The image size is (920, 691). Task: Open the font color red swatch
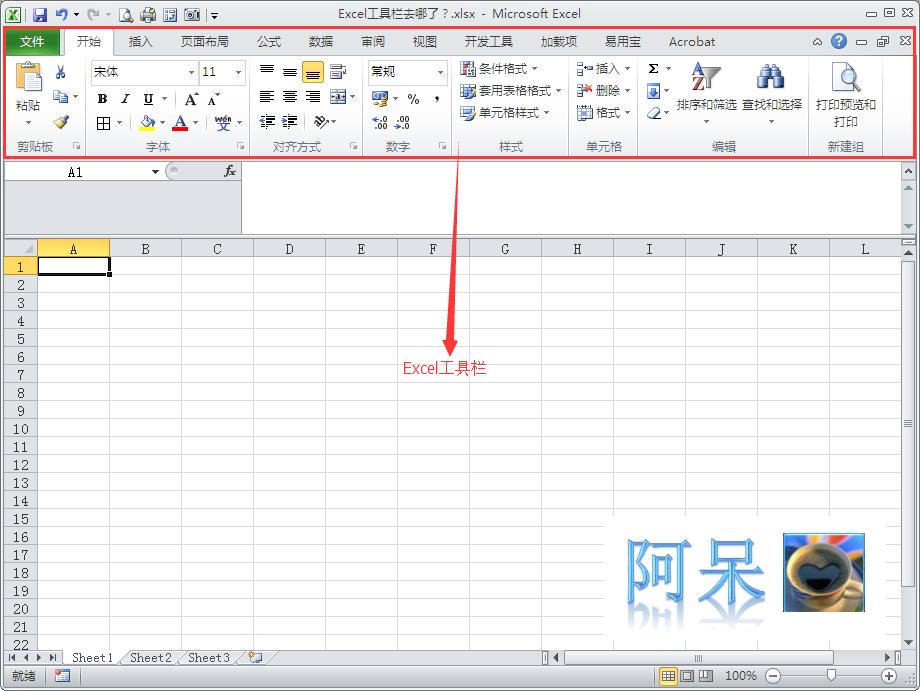point(180,122)
